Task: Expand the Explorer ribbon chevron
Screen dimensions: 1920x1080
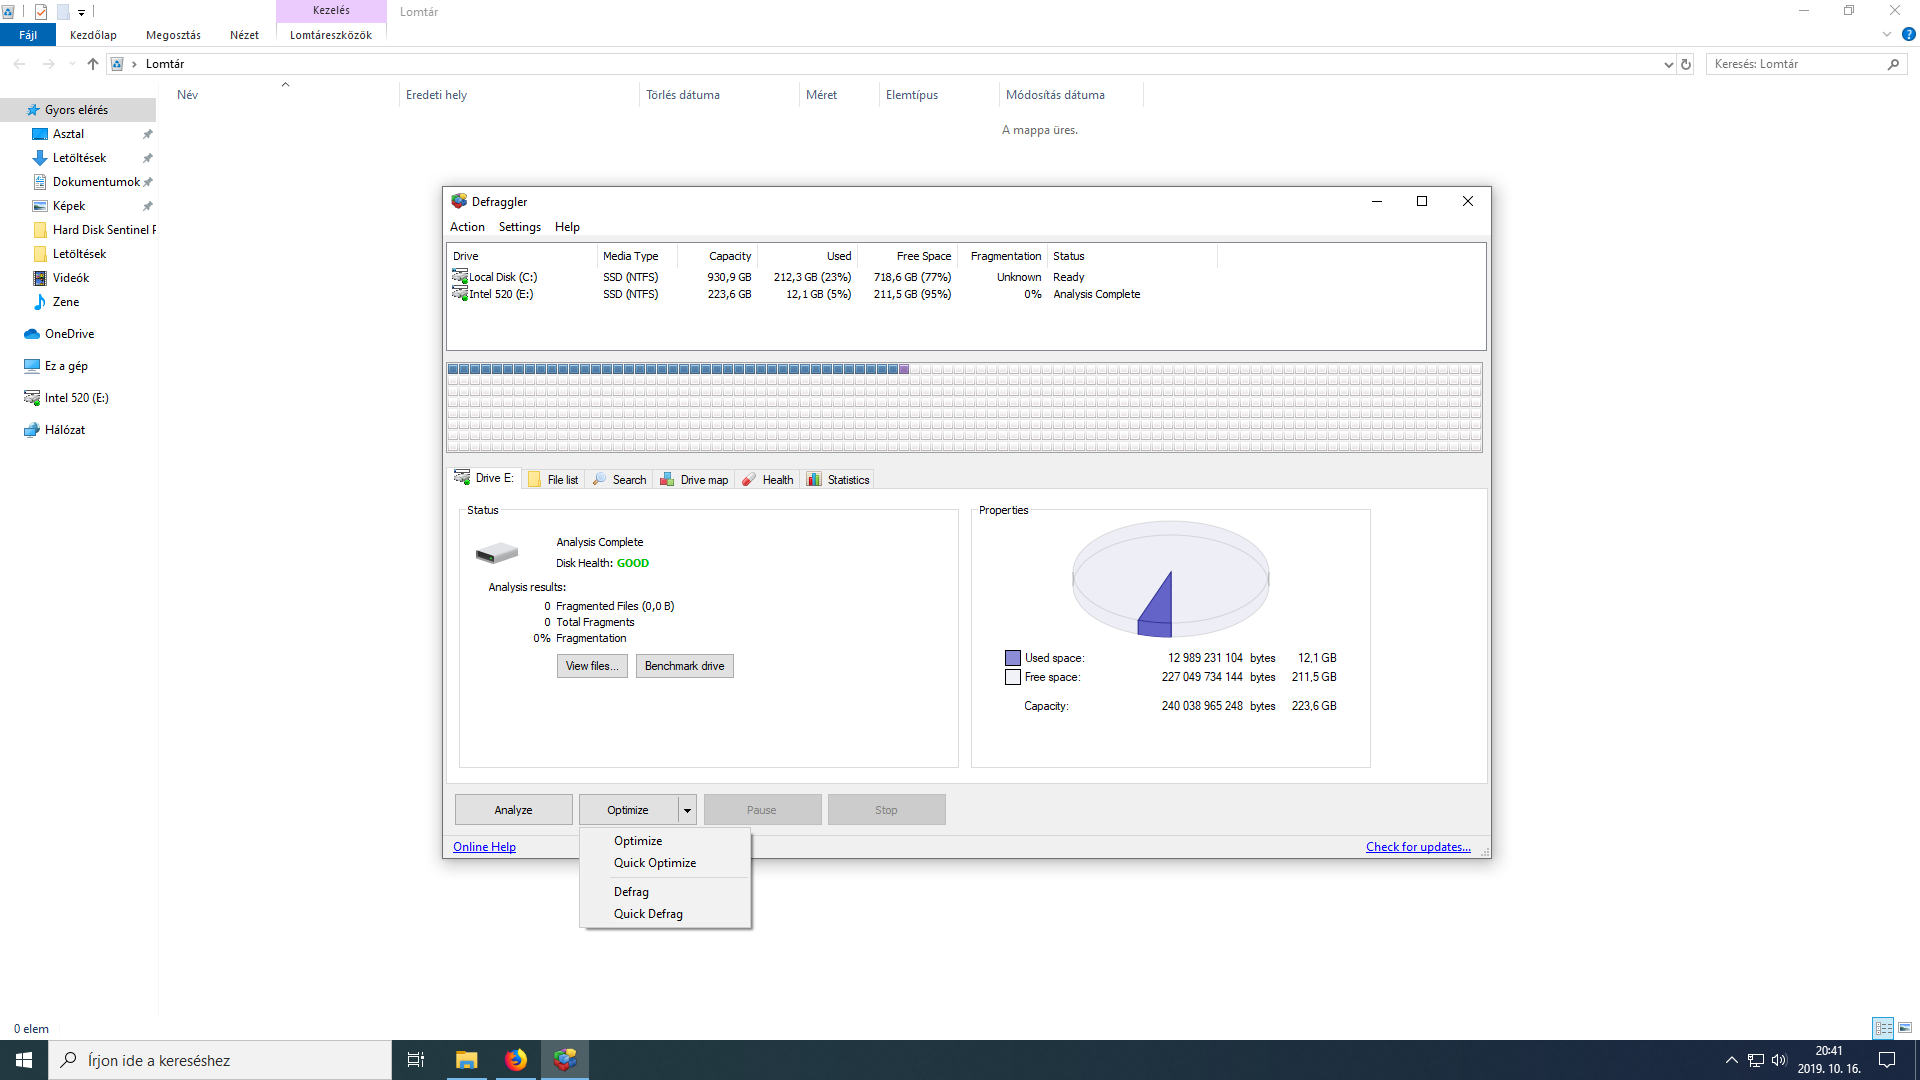Action: coord(1887,34)
